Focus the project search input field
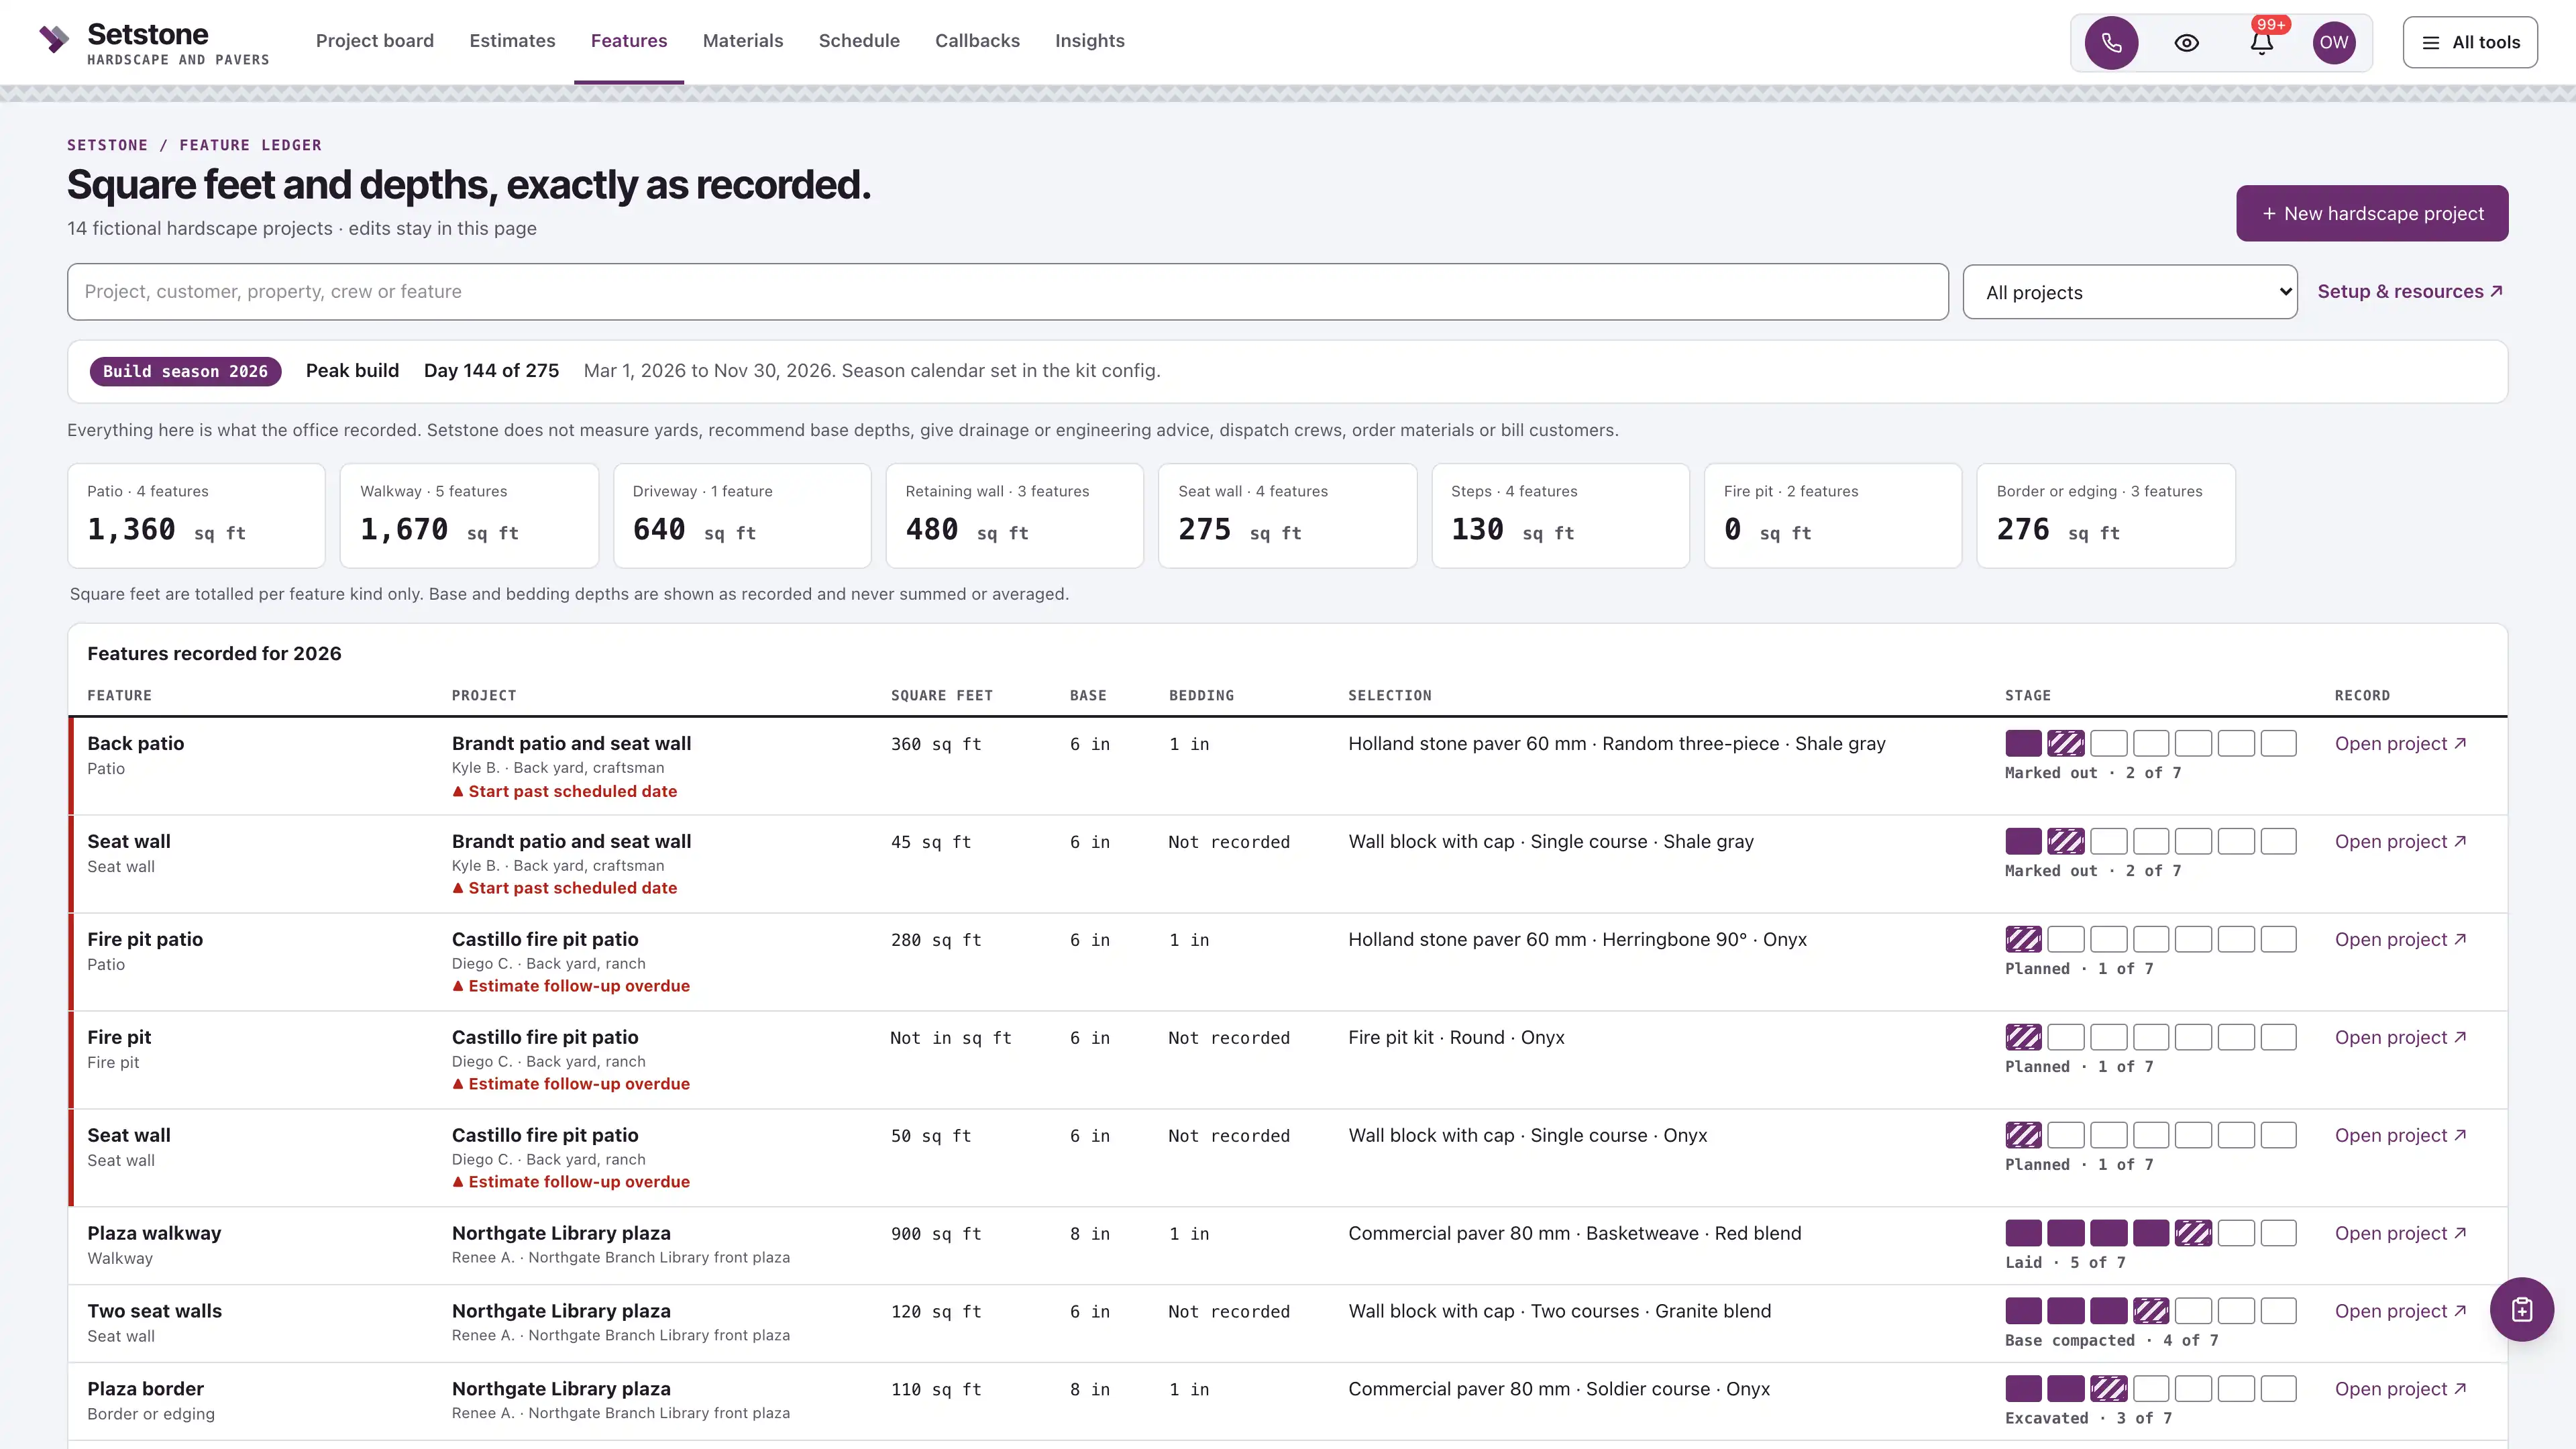 (x=1008, y=292)
